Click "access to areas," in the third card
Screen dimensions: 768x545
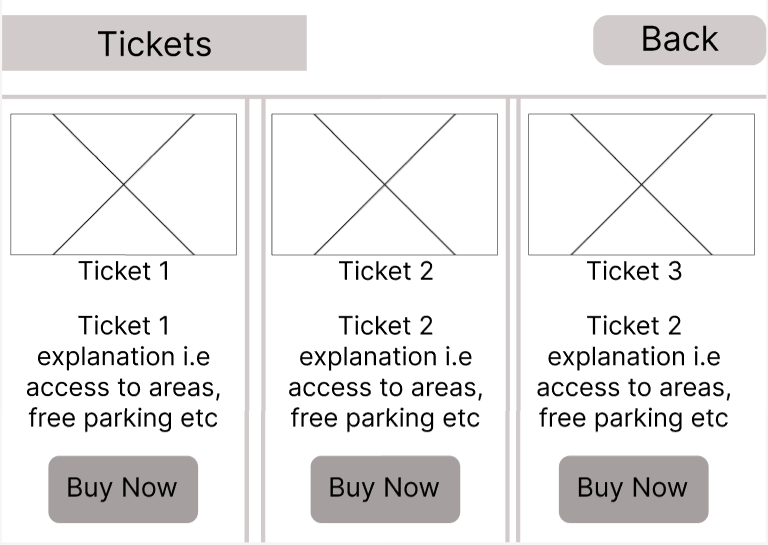633,388
